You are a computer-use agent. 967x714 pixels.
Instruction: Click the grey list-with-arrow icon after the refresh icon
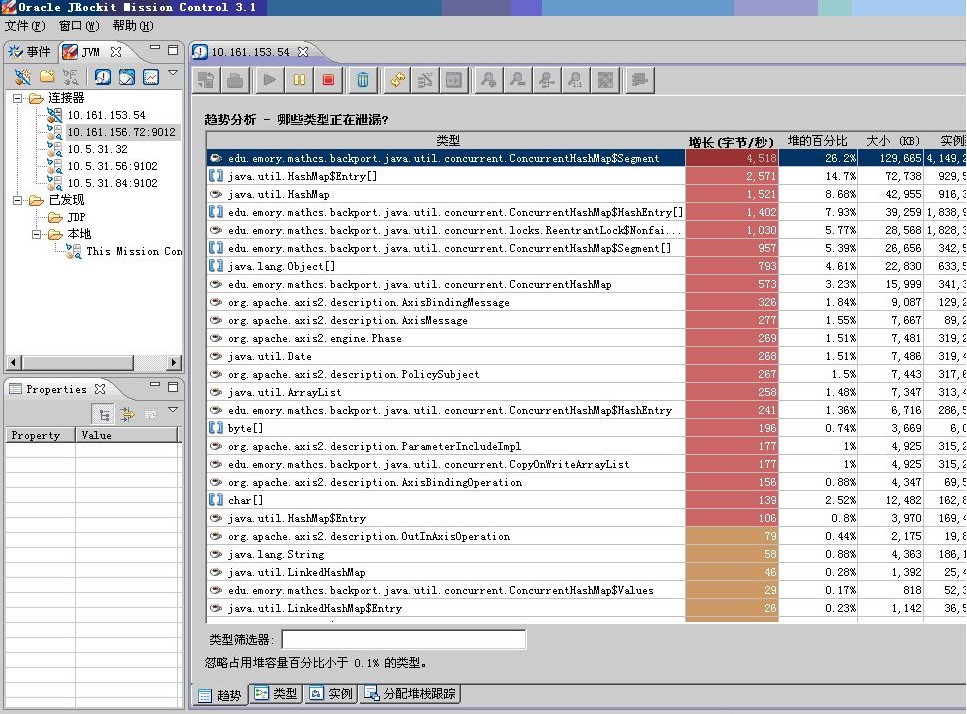[425, 80]
